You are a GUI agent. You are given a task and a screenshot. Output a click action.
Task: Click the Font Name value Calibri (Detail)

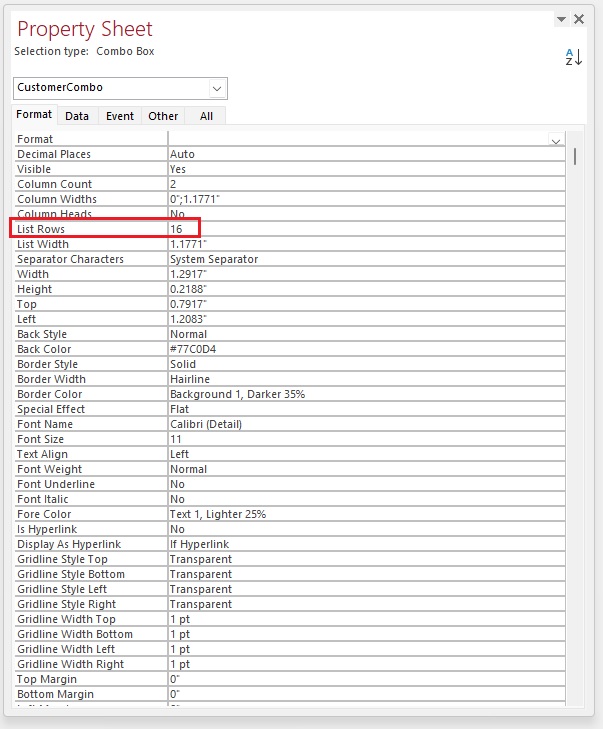click(366, 424)
